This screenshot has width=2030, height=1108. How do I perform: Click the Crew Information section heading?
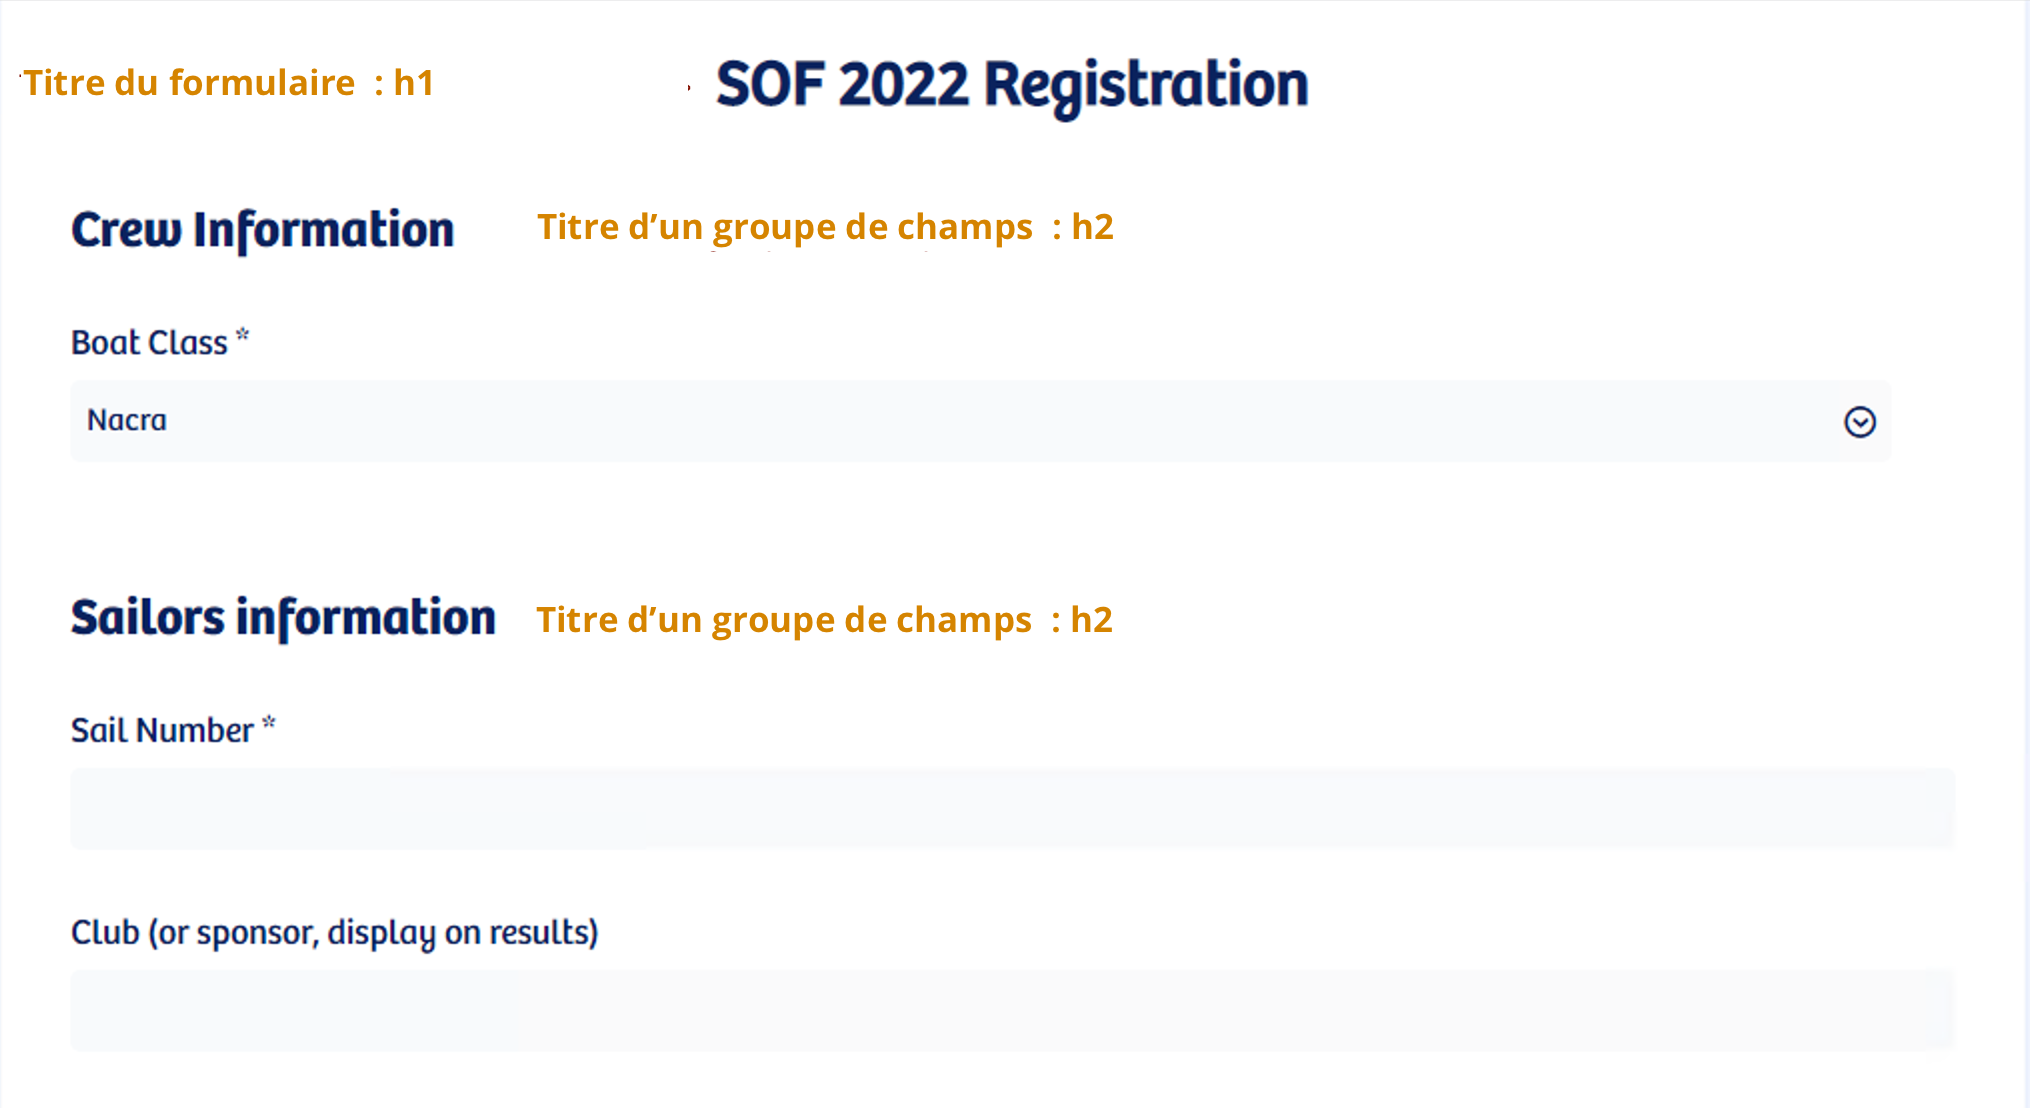(263, 230)
